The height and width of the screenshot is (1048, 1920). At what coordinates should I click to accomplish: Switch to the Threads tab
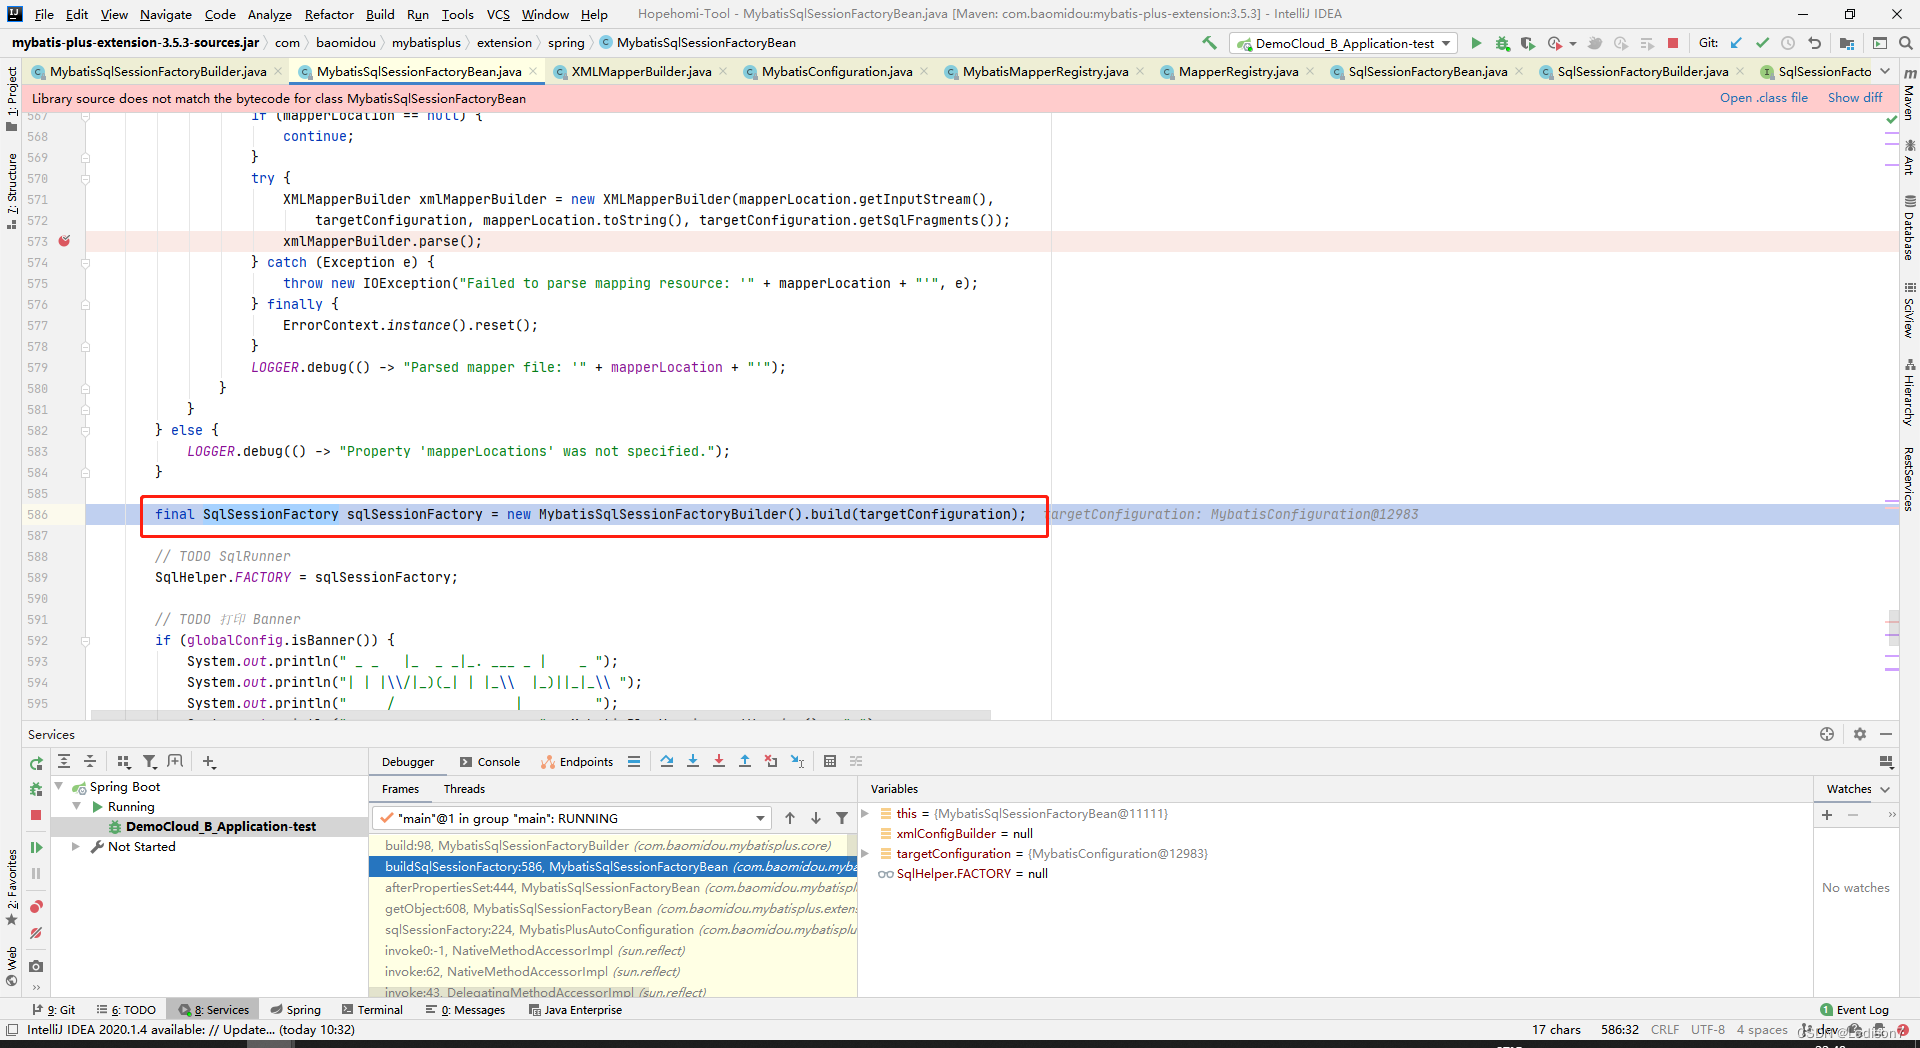tap(464, 789)
